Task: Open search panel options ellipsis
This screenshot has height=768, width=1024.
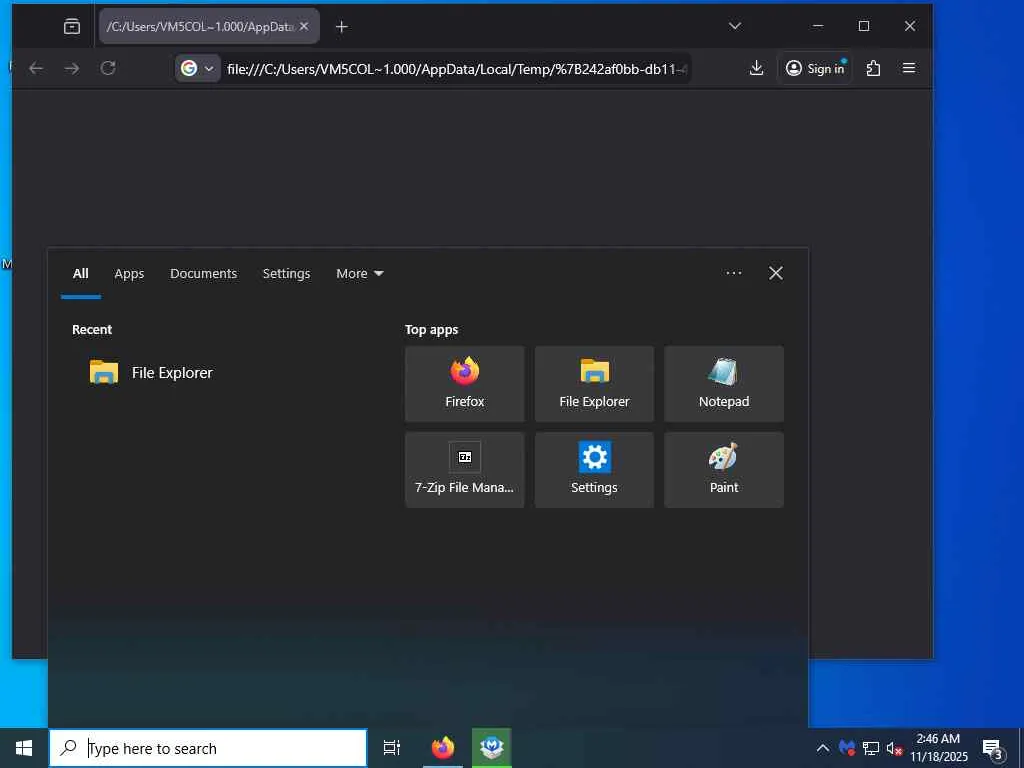Action: coord(733,273)
